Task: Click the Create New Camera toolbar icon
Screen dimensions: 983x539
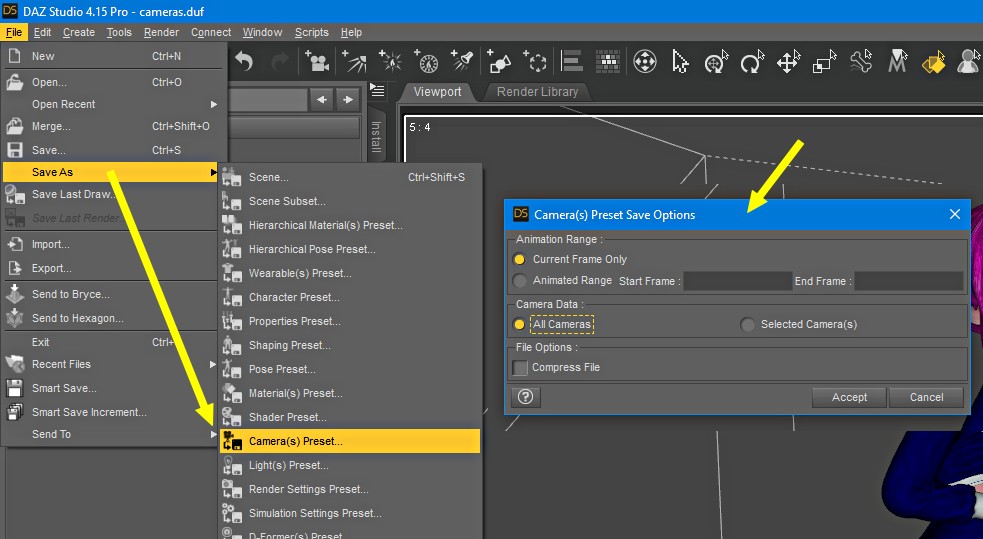Action: [317, 61]
